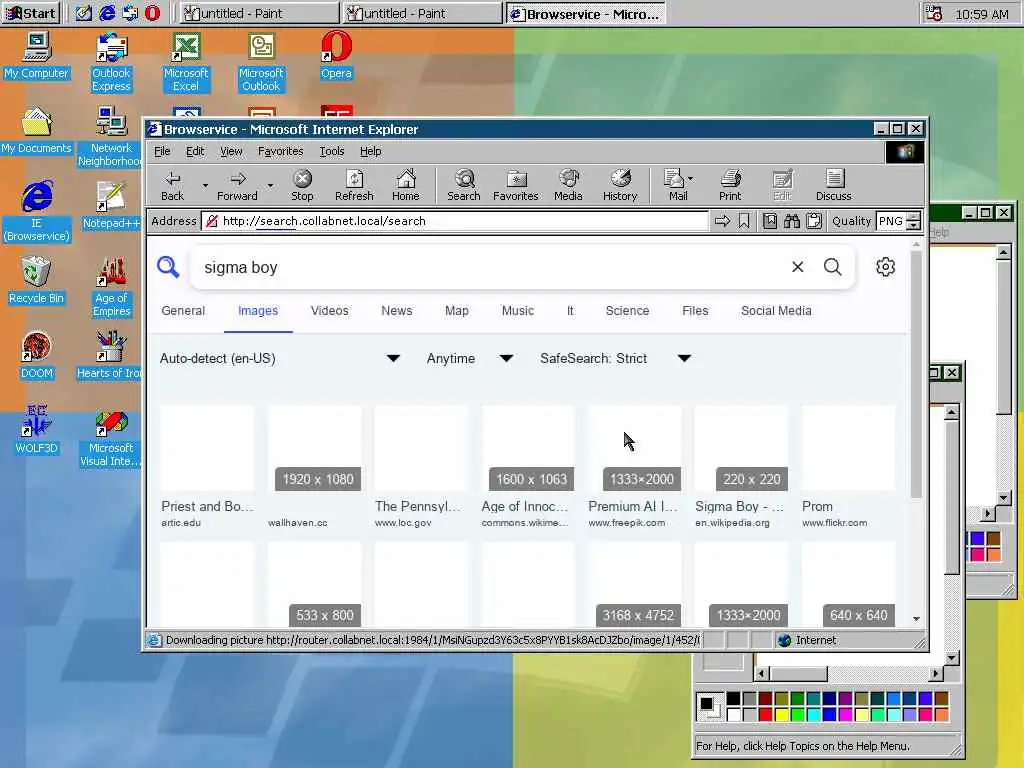Screen dimensions: 1024x768
Task: Click browser page scrollbar down arrow
Action: [x=916, y=618]
